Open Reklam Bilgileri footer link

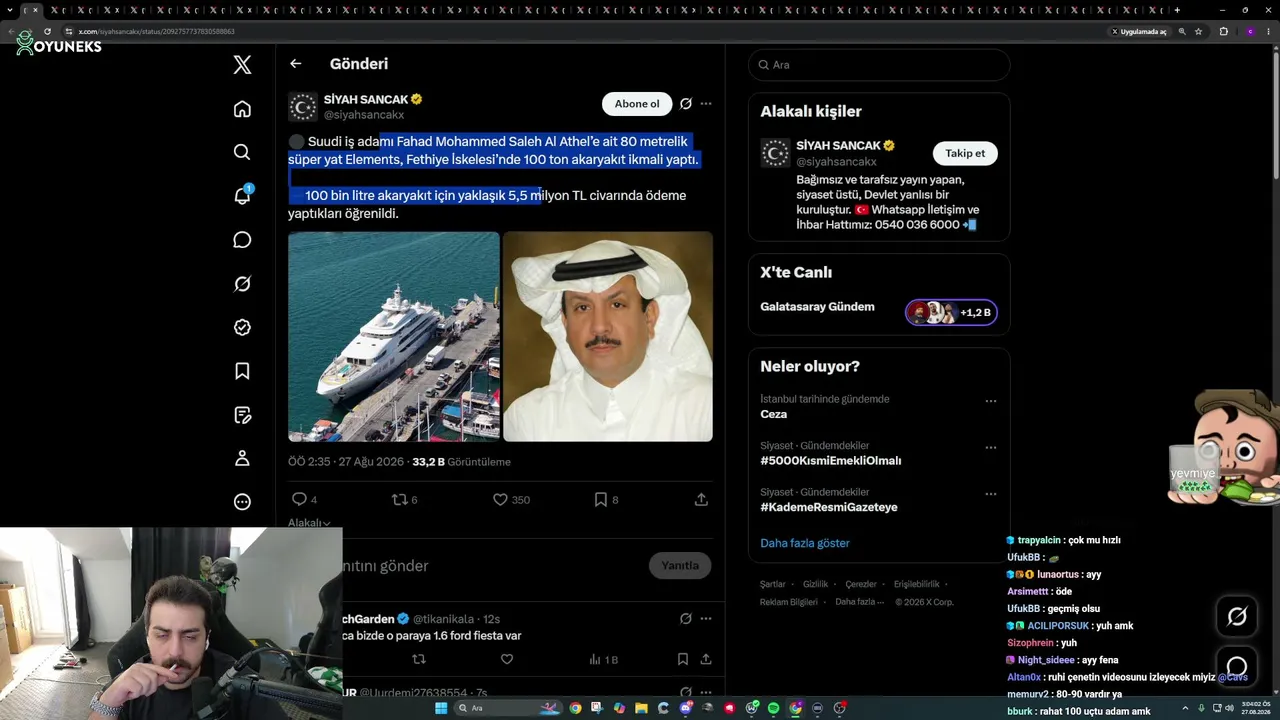(789, 602)
